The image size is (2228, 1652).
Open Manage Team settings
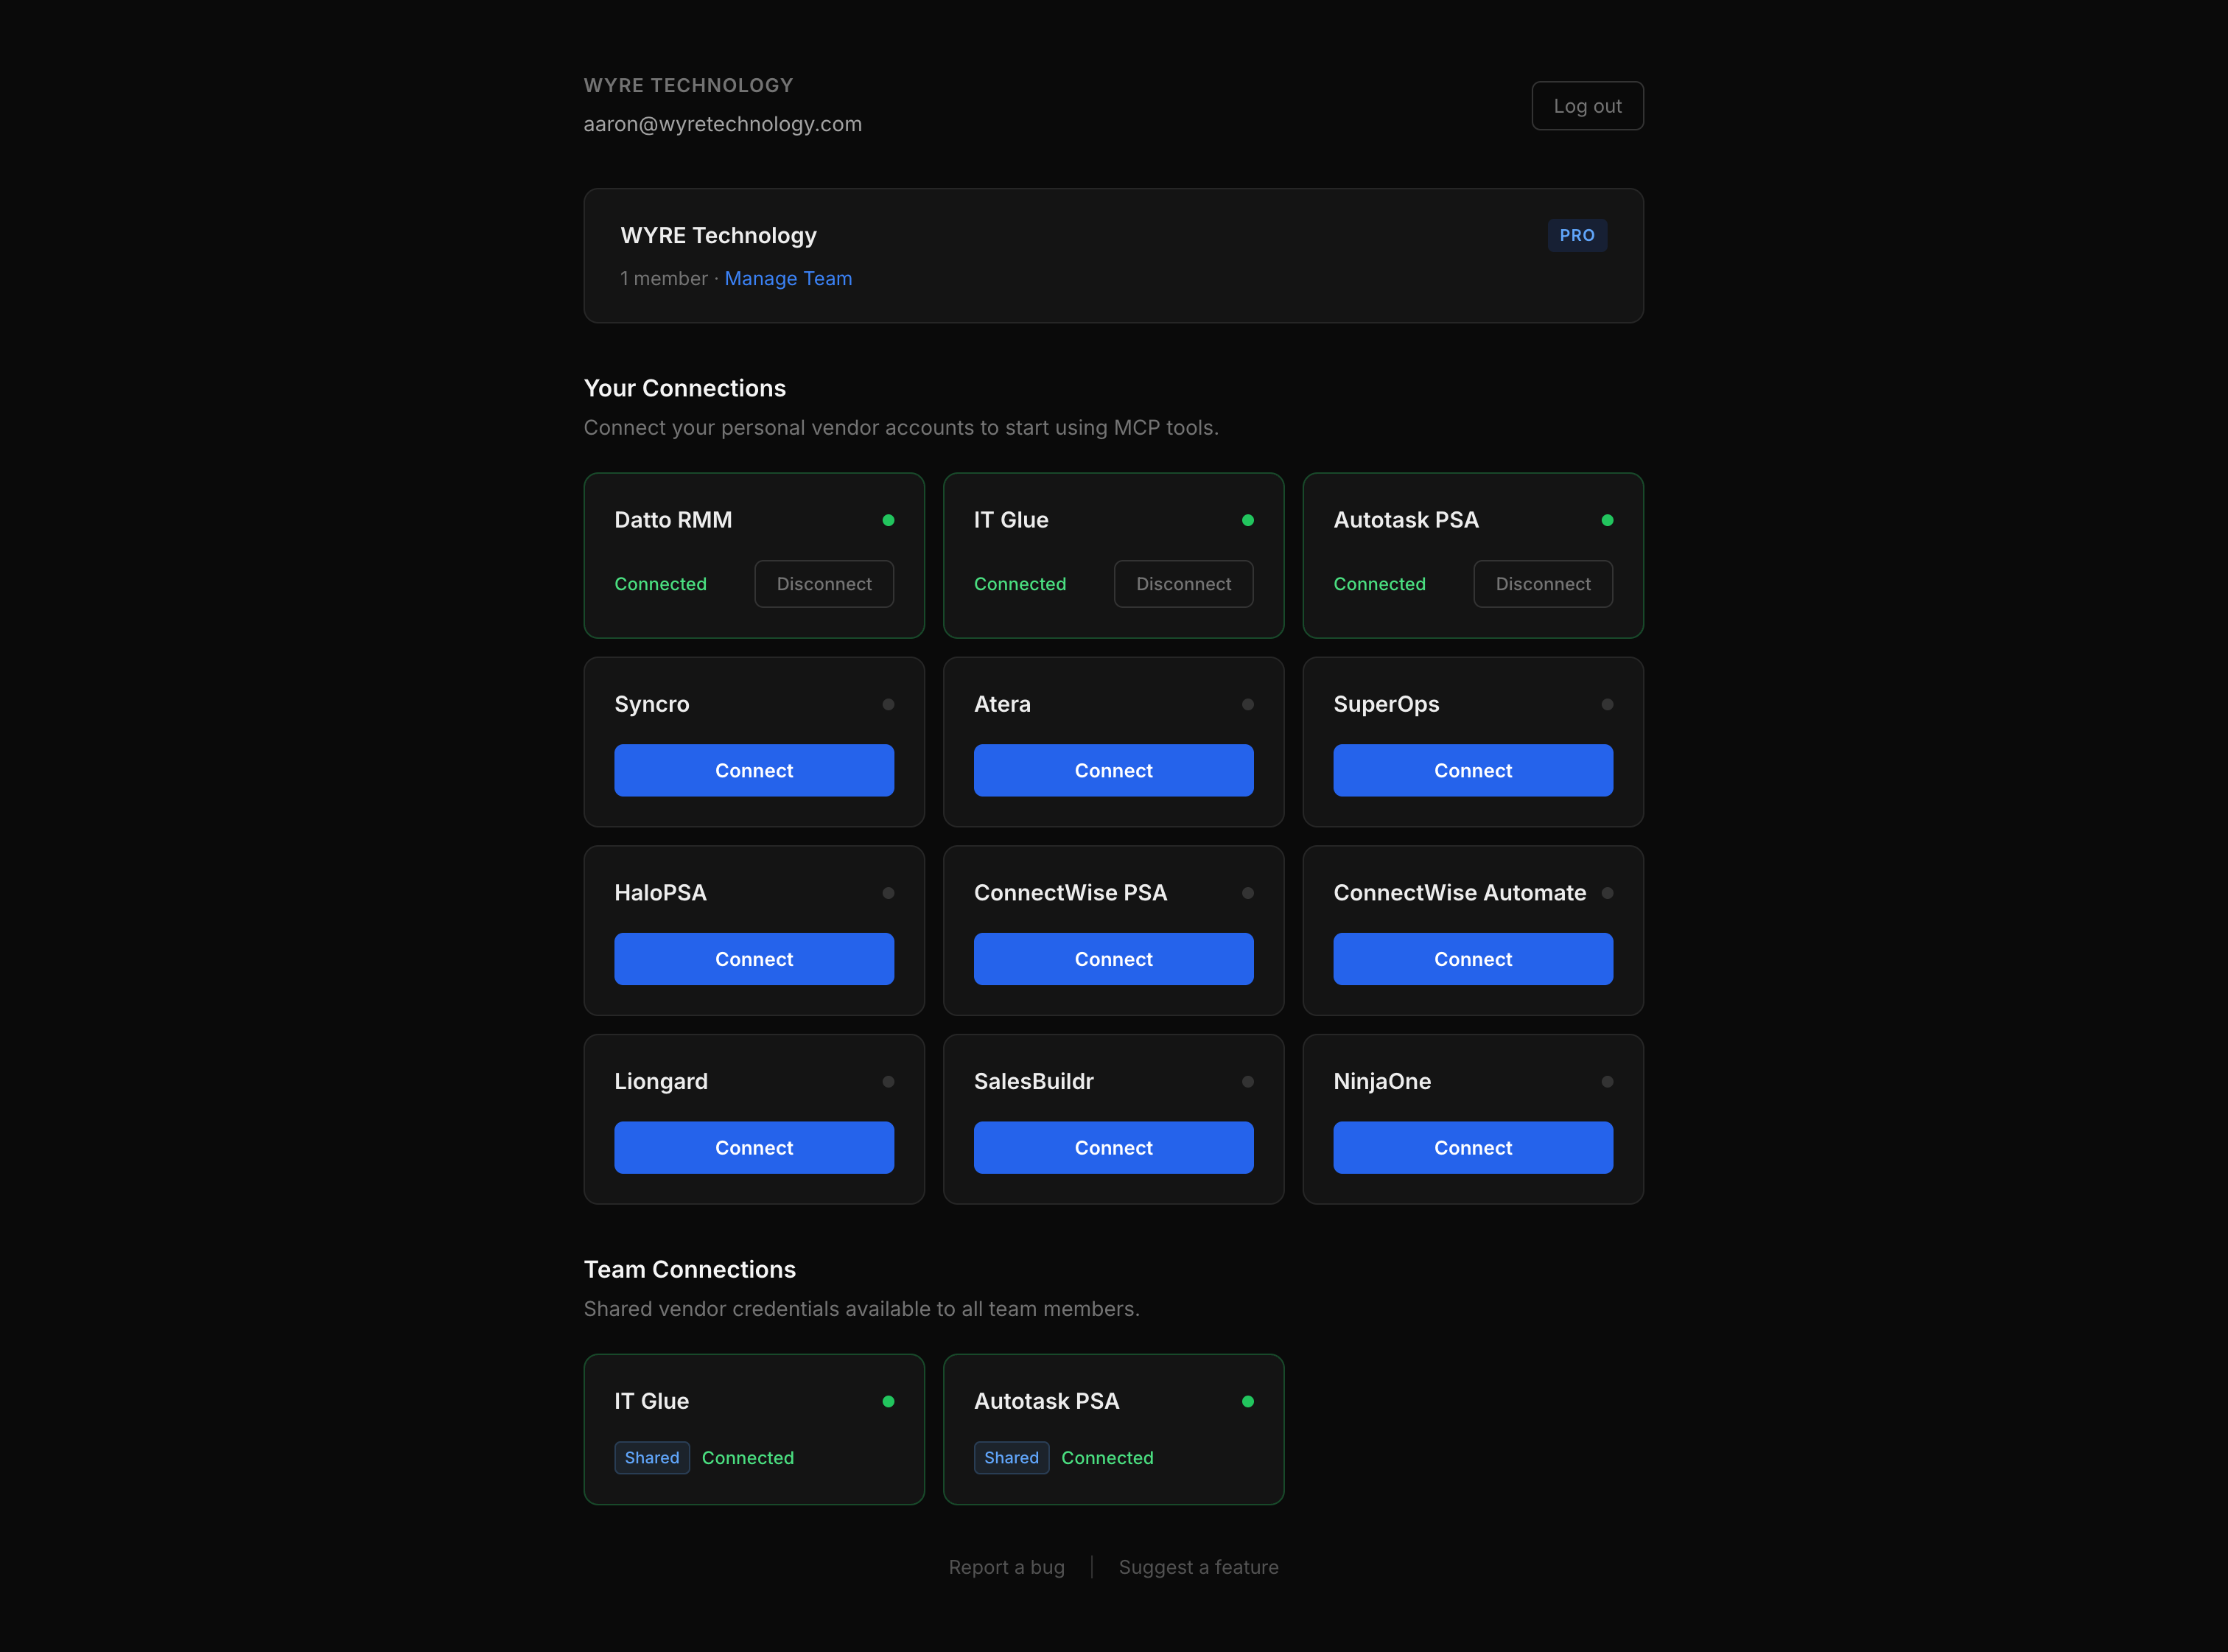click(x=789, y=278)
